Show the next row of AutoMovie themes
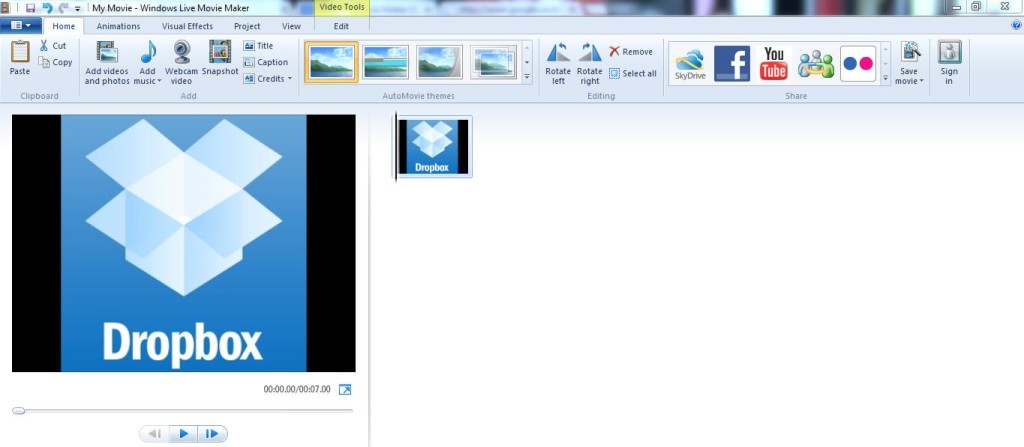Viewport: 1024px width, 447px height. coord(527,62)
